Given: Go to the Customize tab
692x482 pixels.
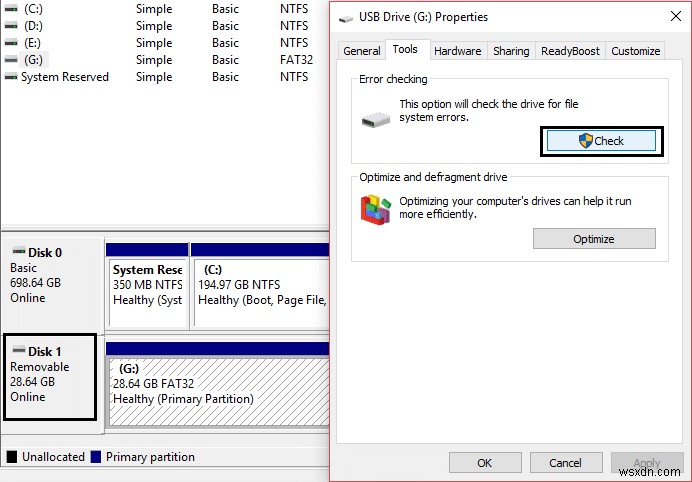Looking at the screenshot, I should click(x=636, y=51).
